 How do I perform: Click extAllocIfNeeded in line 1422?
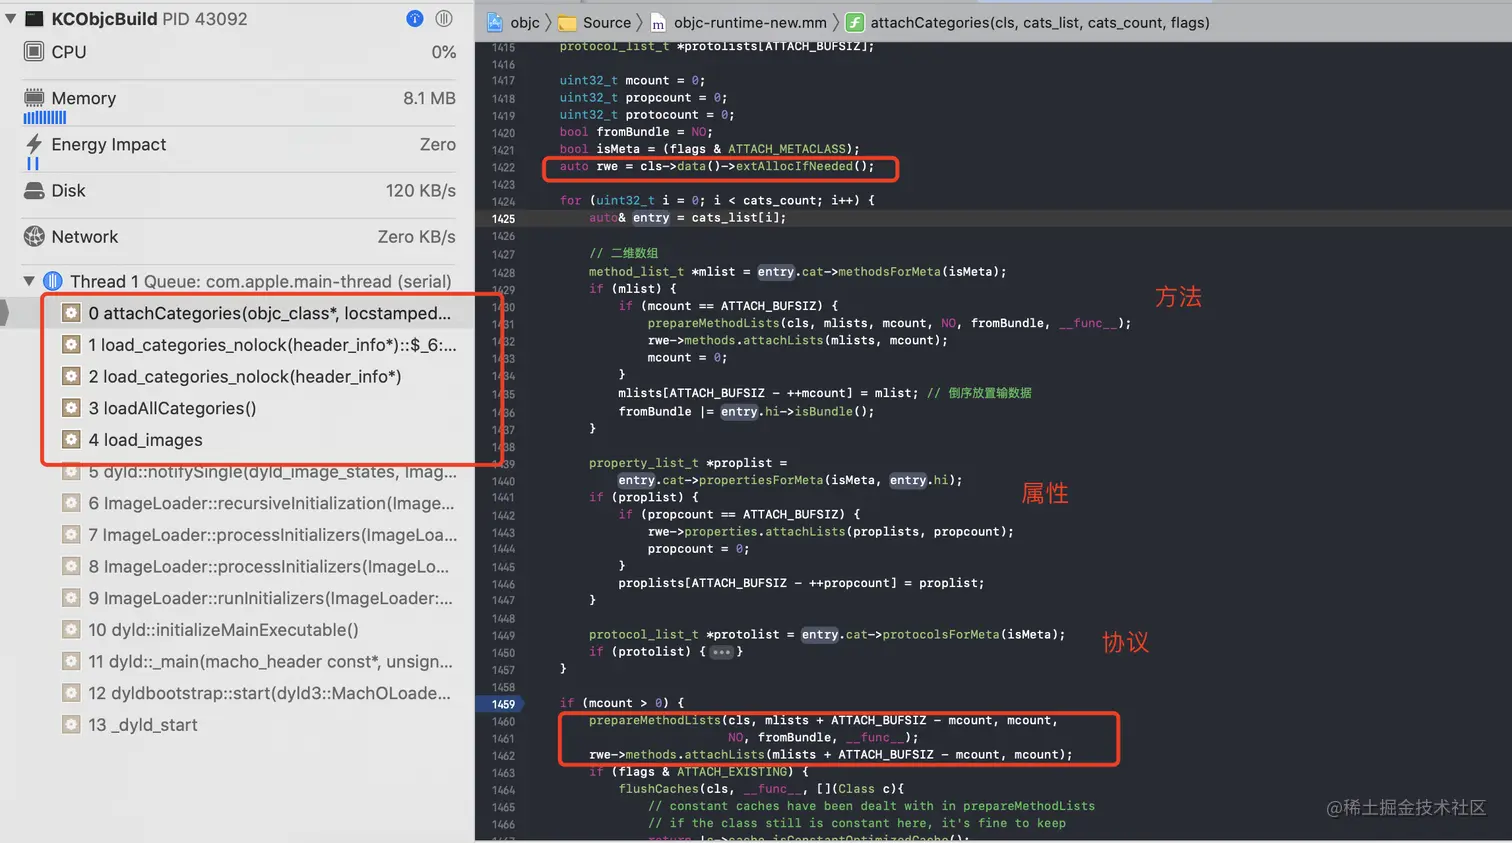794,166
